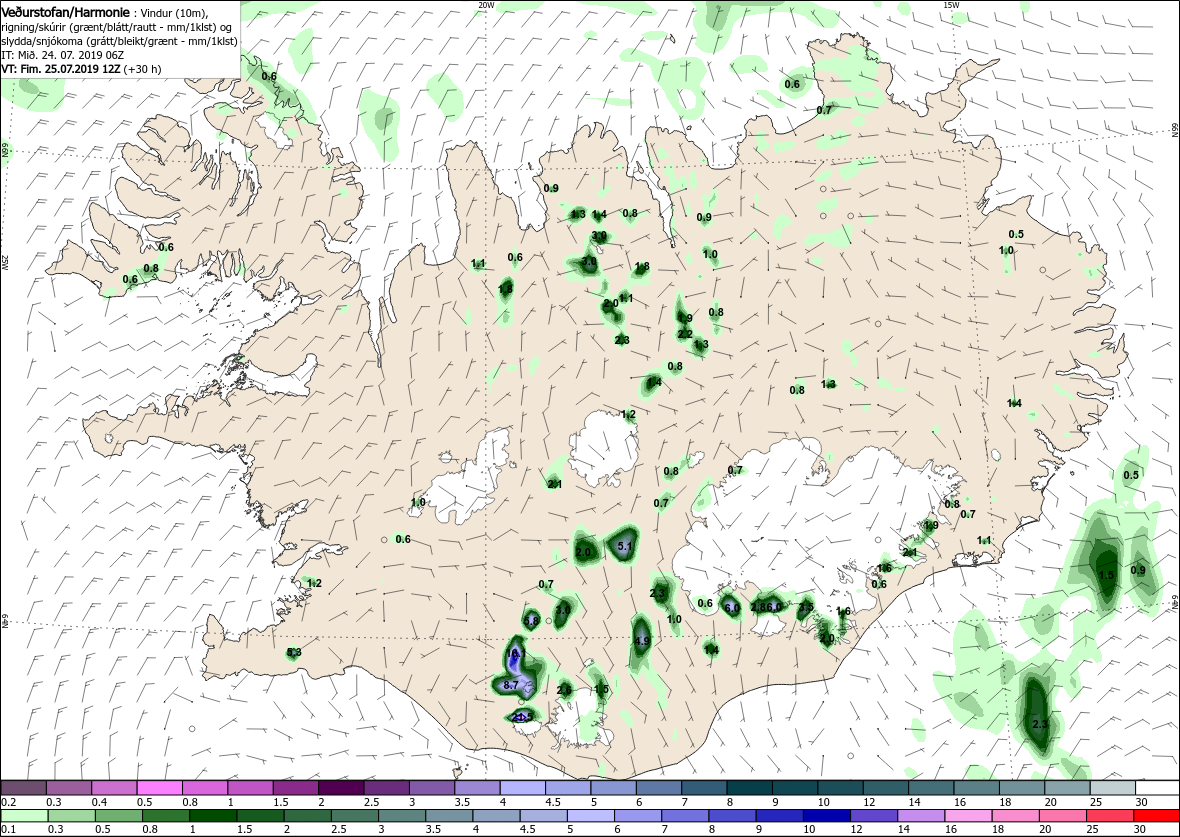Click the '(+30 h)' forecast offset label
This screenshot has height=837, width=1180.
[x=141, y=68]
